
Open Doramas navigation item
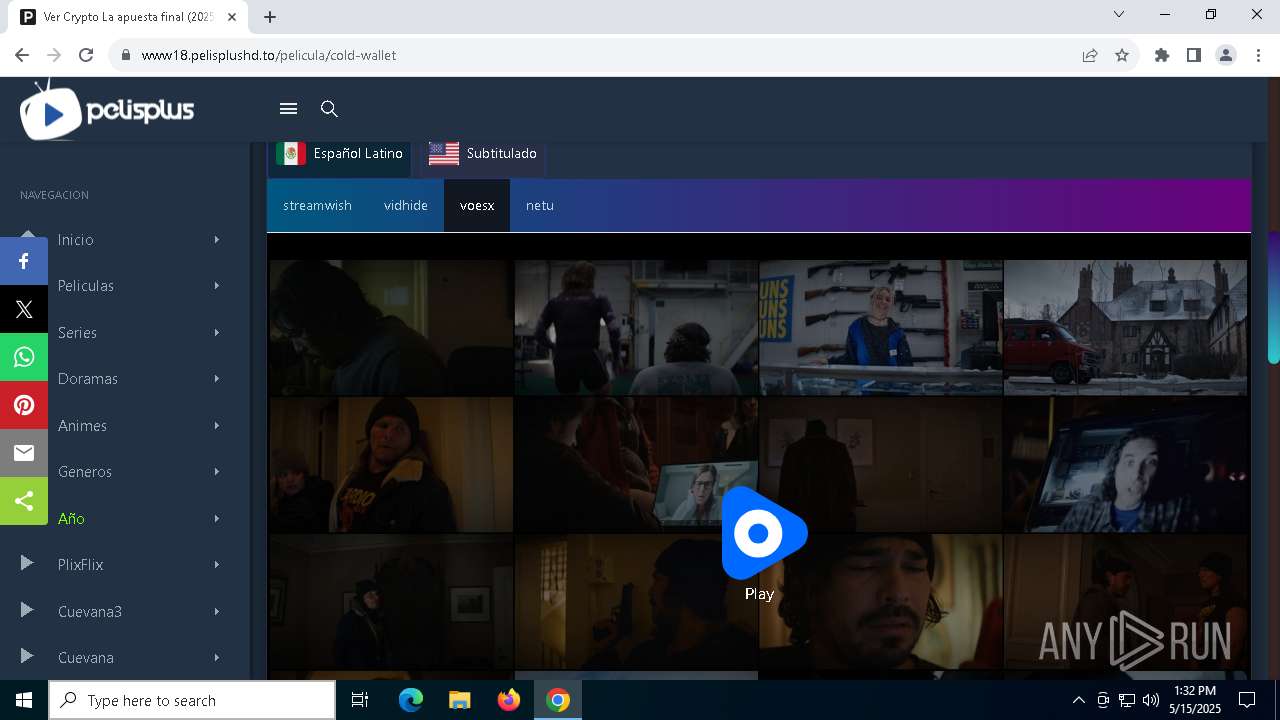[x=88, y=379]
